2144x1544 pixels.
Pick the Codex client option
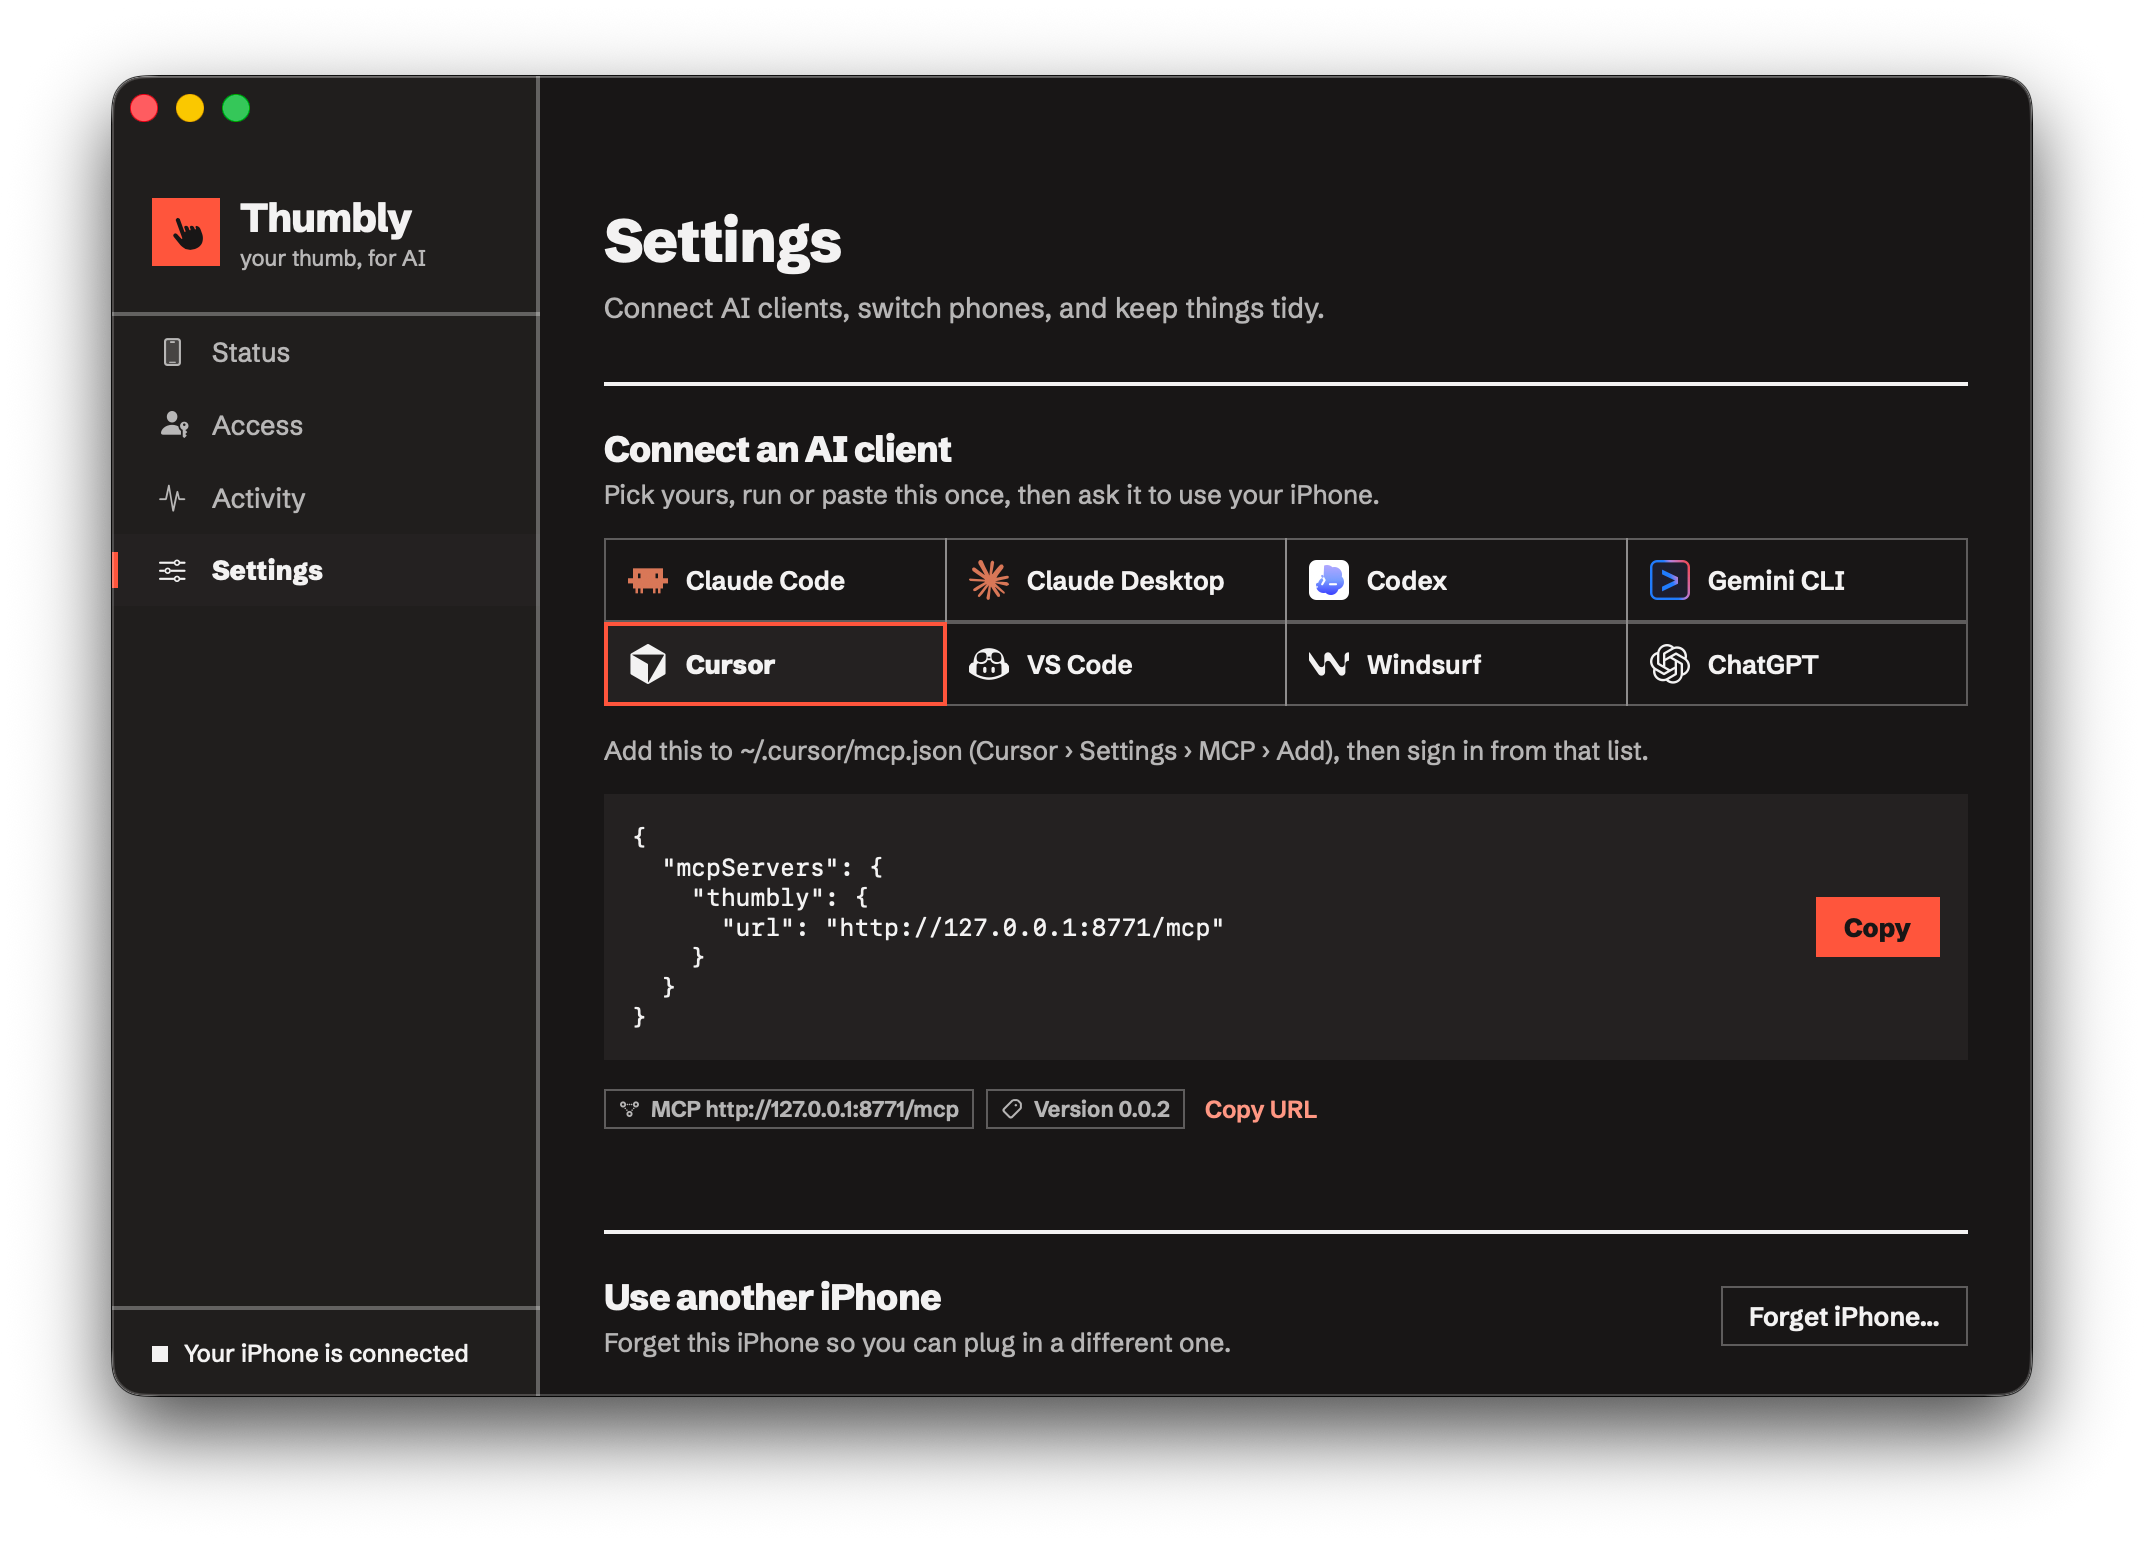(x=1456, y=581)
